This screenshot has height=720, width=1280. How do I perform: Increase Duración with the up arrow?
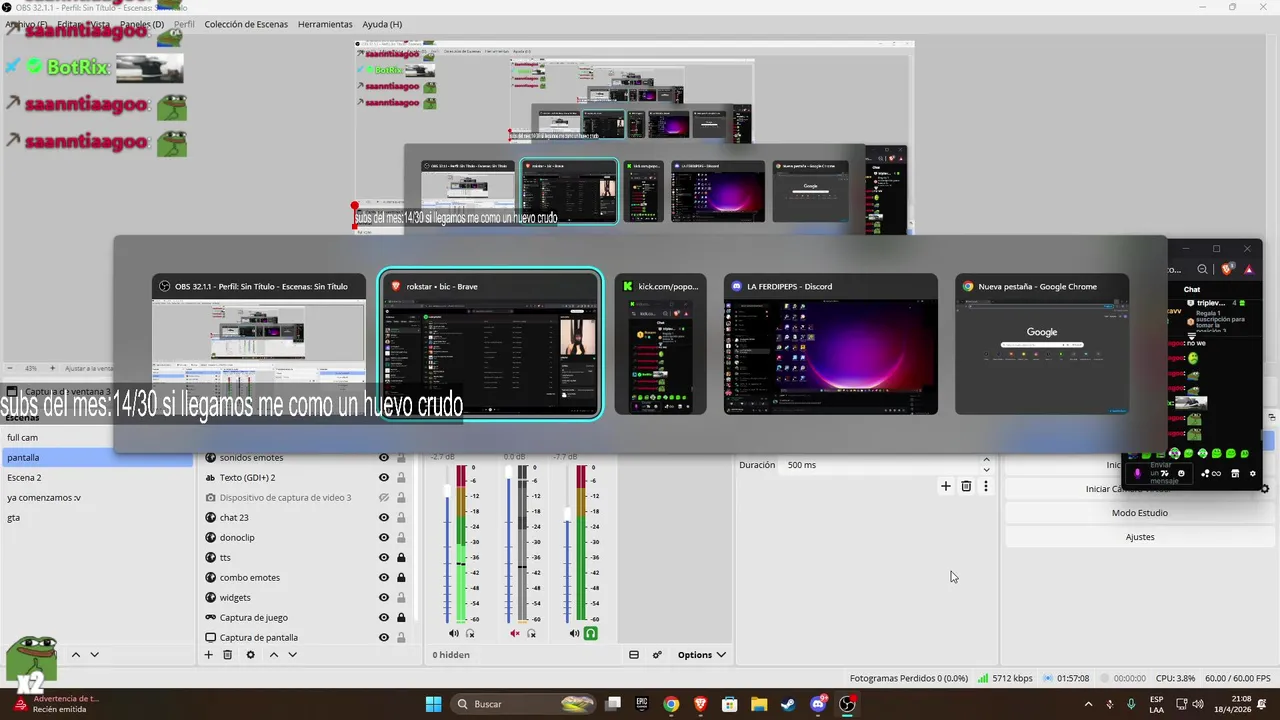pos(987,460)
